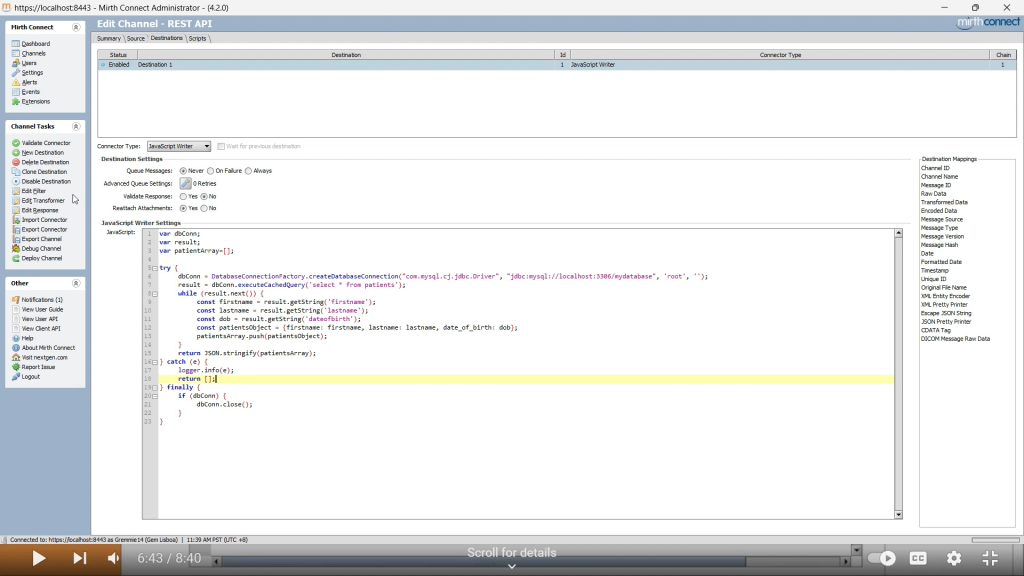Image resolution: width=1024 pixels, height=576 pixels.
Task: Click the Export Connector icon
Action: (x=16, y=229)
